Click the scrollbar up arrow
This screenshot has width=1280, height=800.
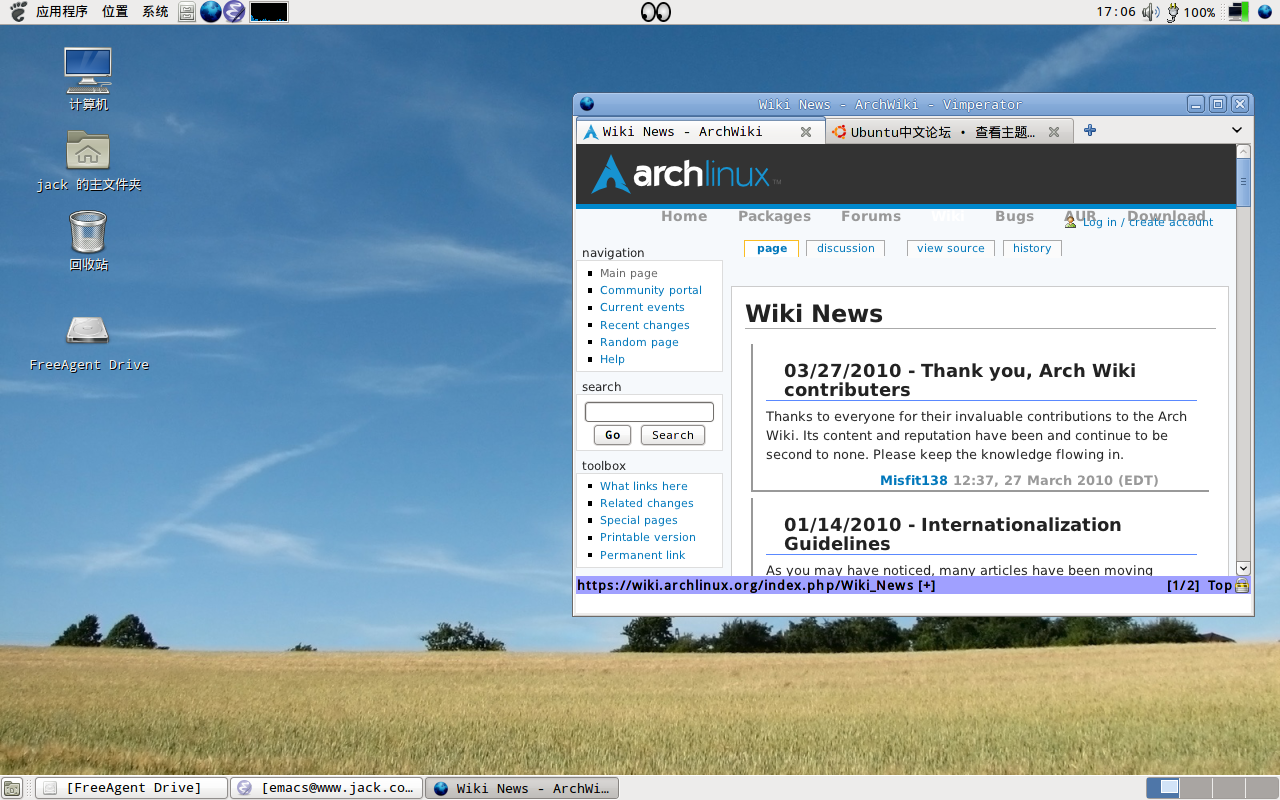(x=1243, y=151)
